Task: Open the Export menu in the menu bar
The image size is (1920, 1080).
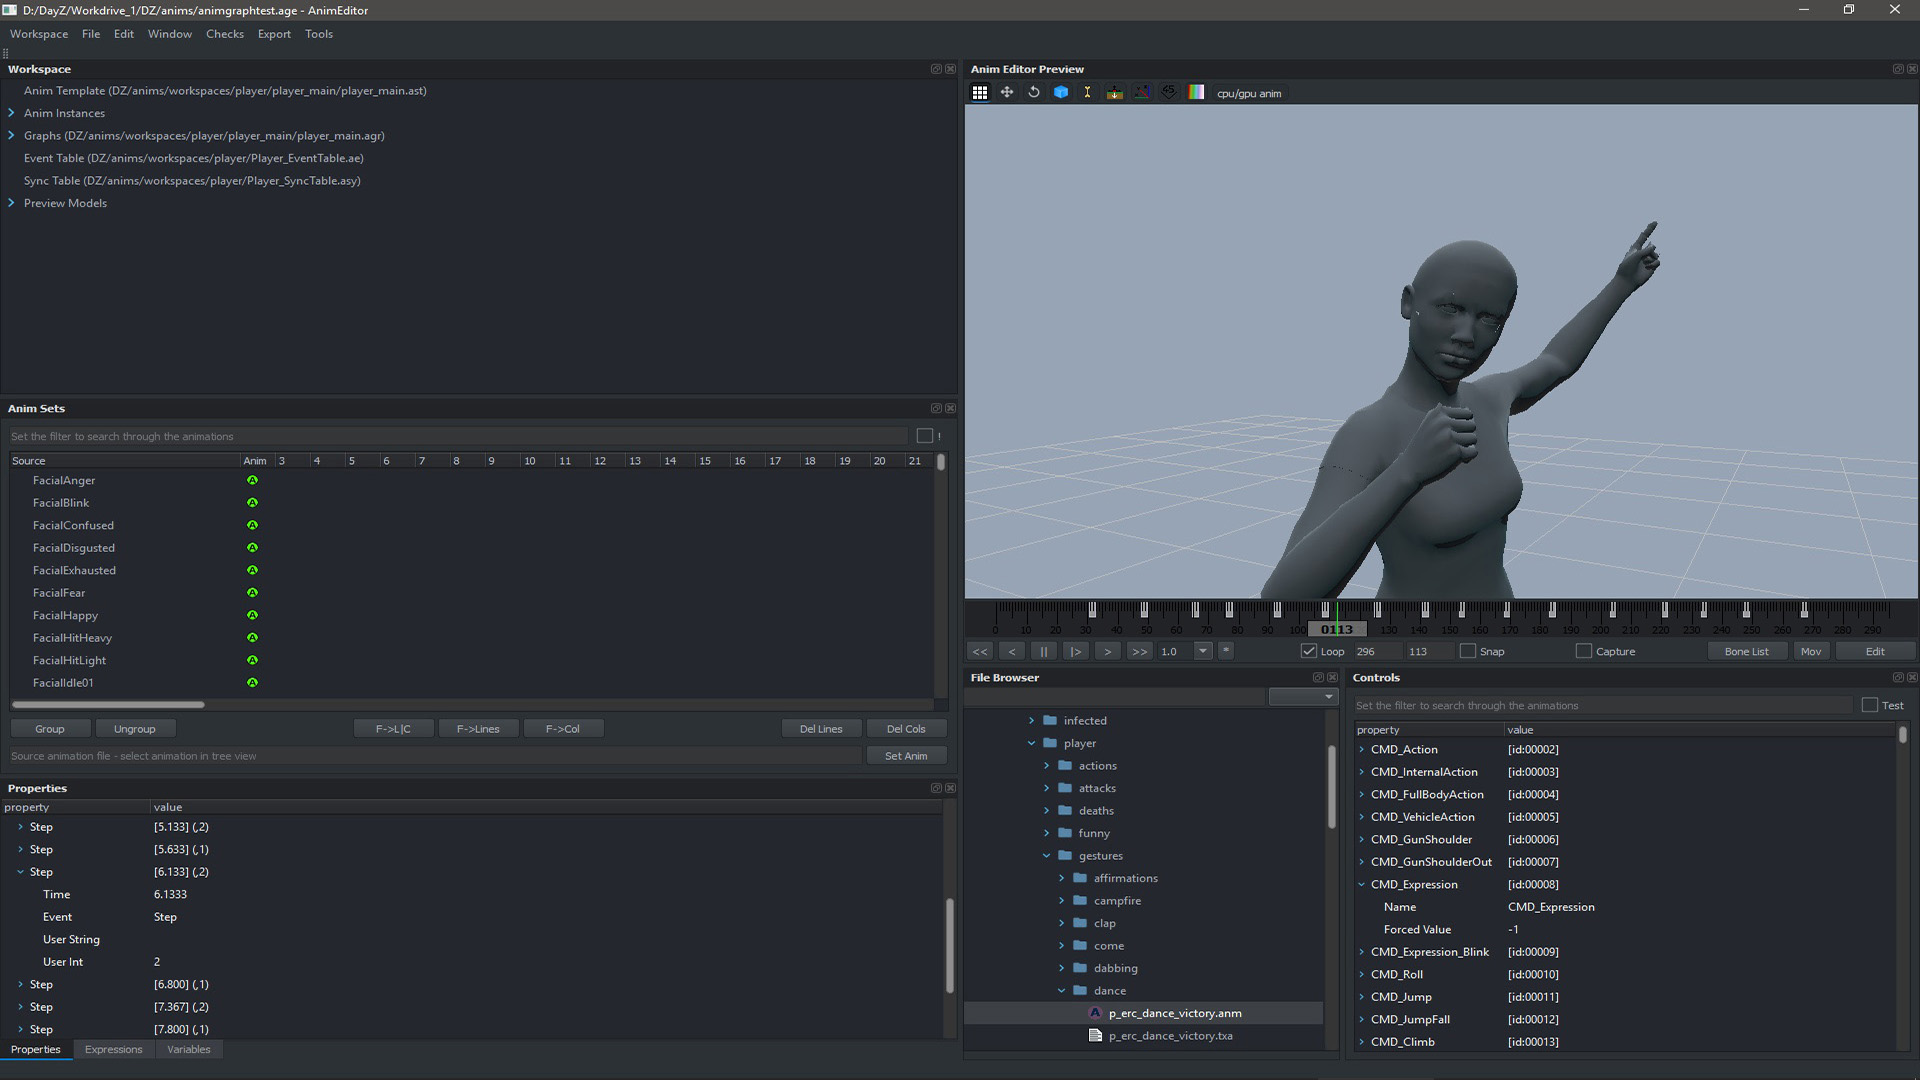Action: [273, 33]
